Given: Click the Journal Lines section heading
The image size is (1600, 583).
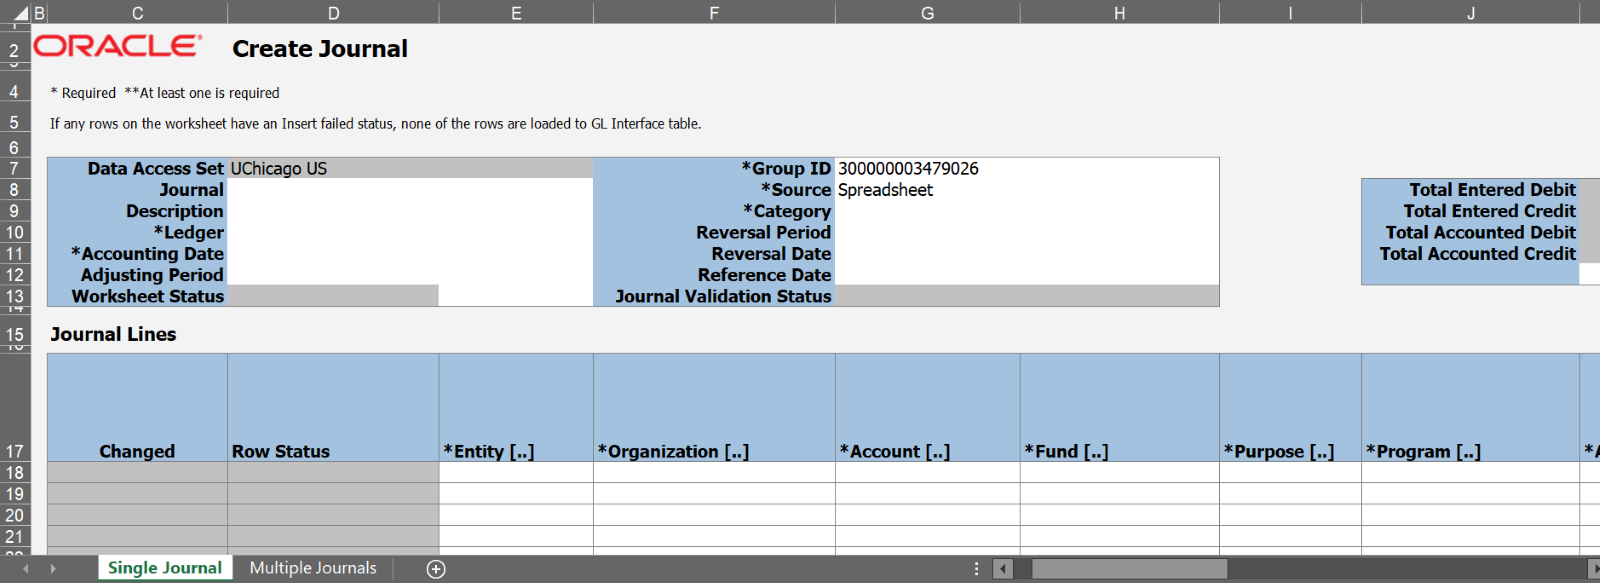Looking at the screenshot, I should pos(113,334).
